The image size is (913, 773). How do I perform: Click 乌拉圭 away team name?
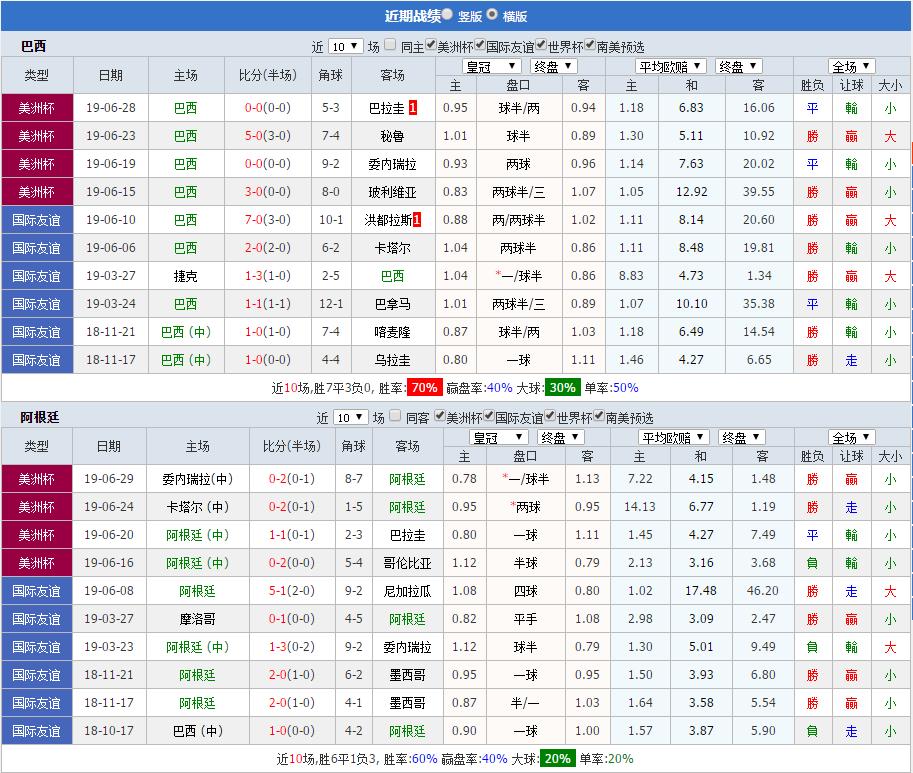(x=392, y=359)
